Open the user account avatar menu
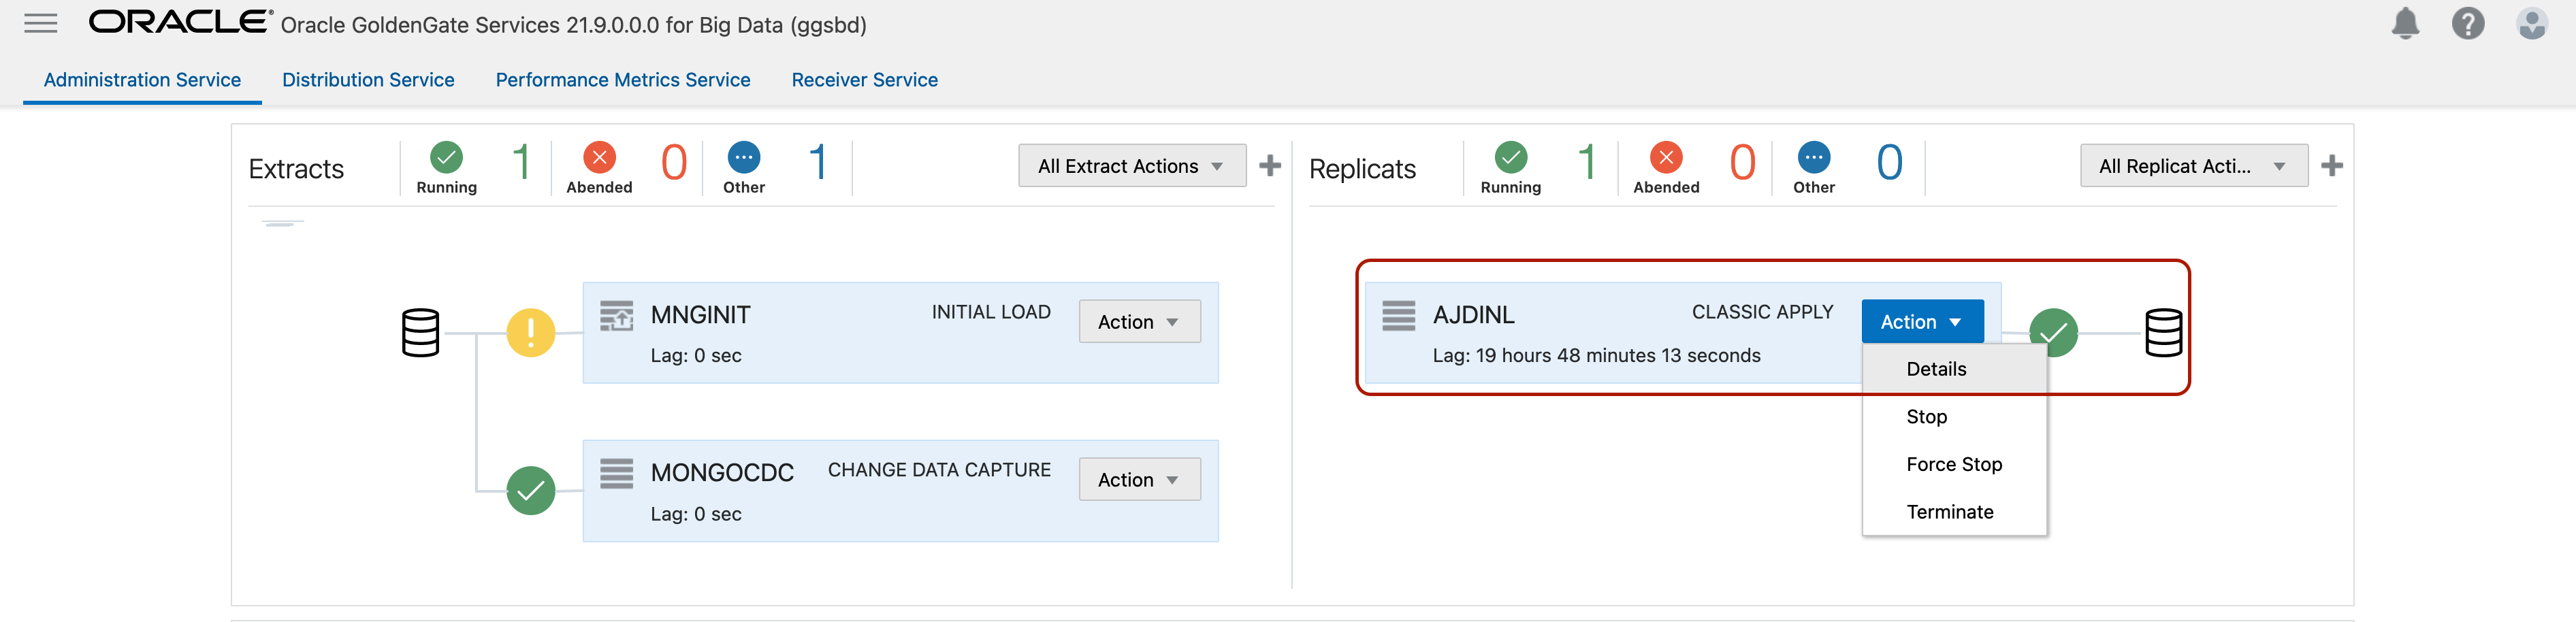The width and height of the screenshot is (2576, 622). 2531,23
